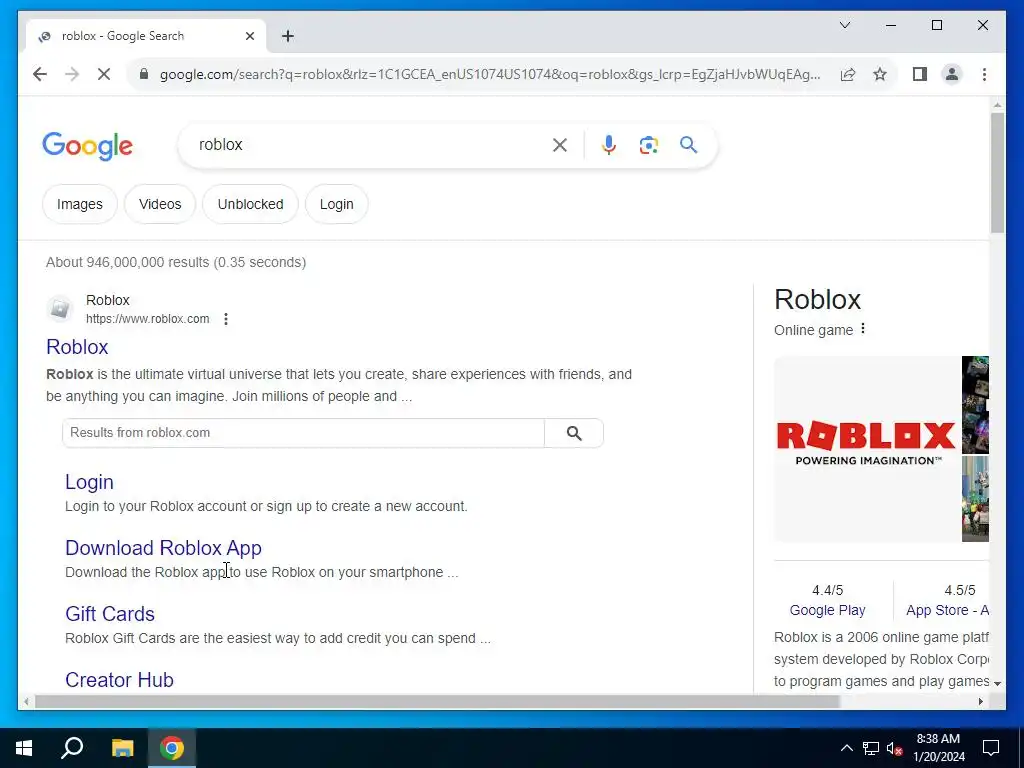Open the Roblox main result title
1024x768 pixels.
pyautogui.click(x=77, y=347)
